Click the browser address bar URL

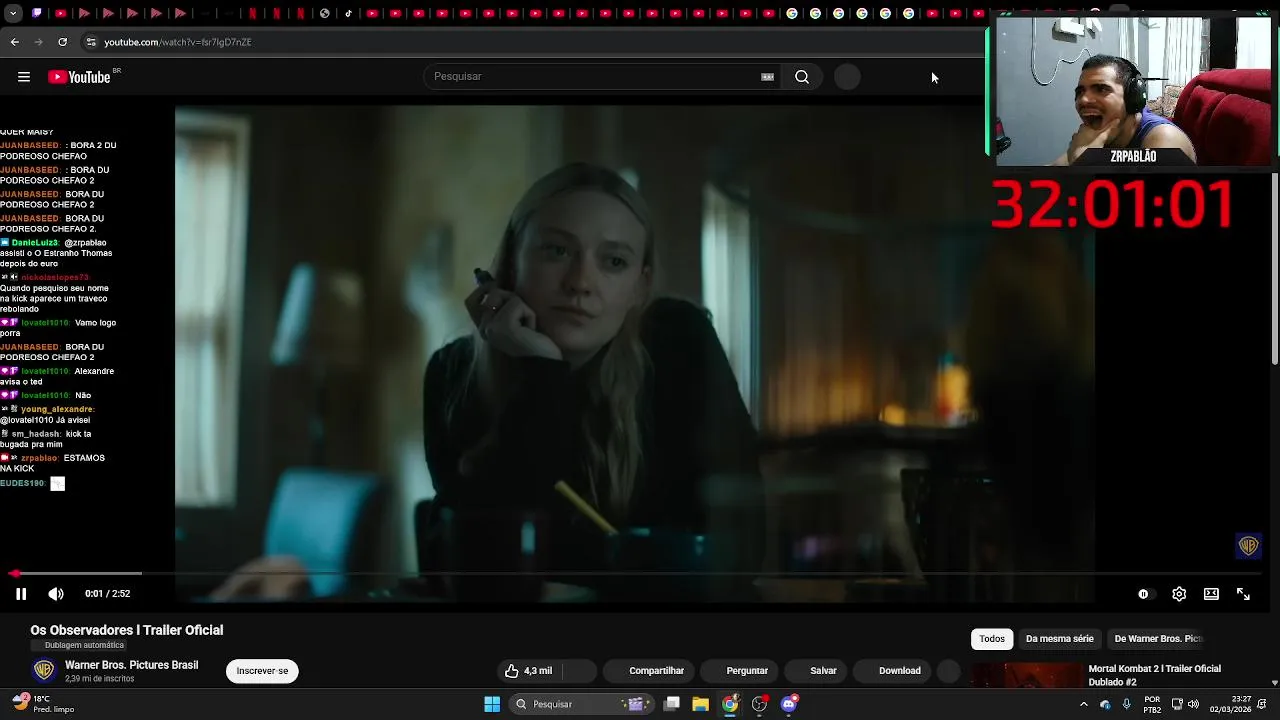(178, 42)
